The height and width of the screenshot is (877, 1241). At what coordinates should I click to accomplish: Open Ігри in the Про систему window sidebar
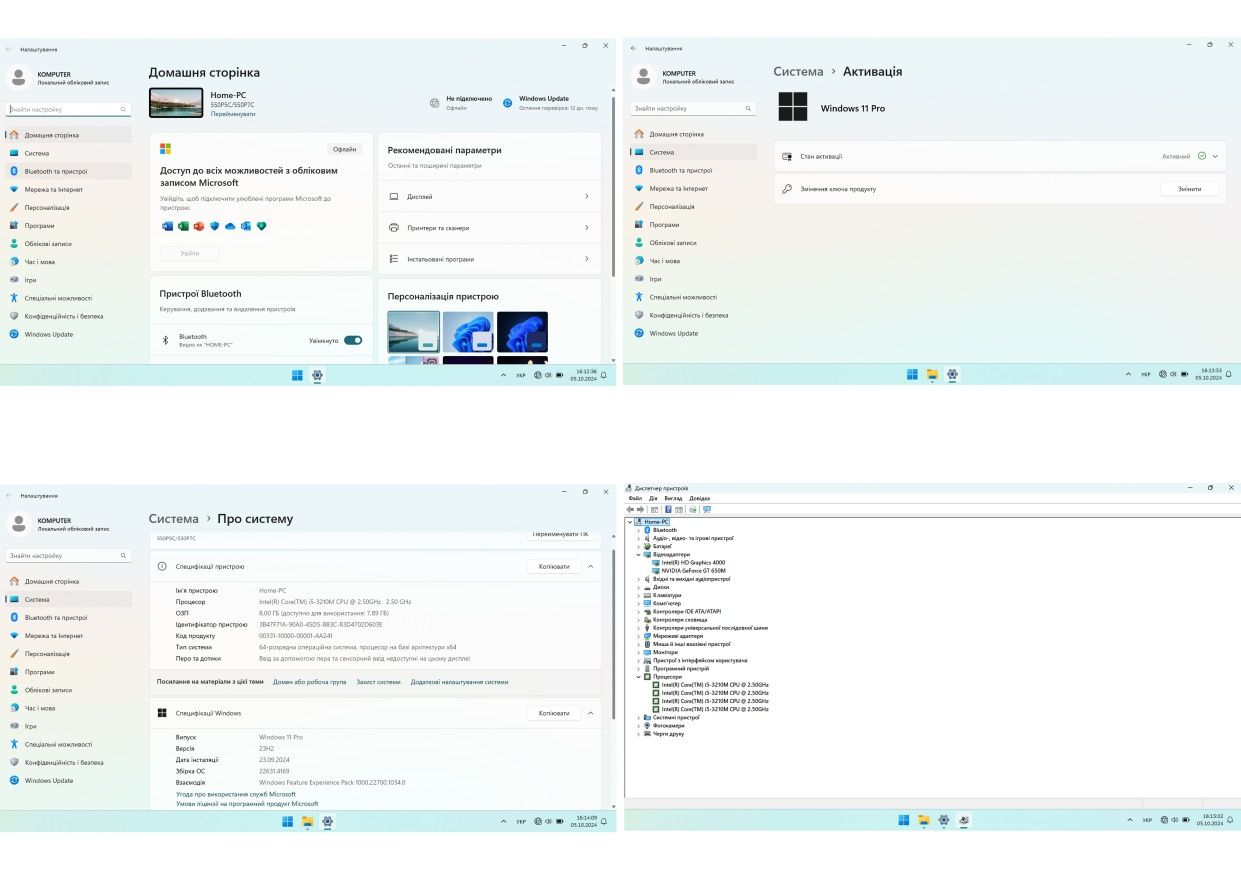point(68,726)
